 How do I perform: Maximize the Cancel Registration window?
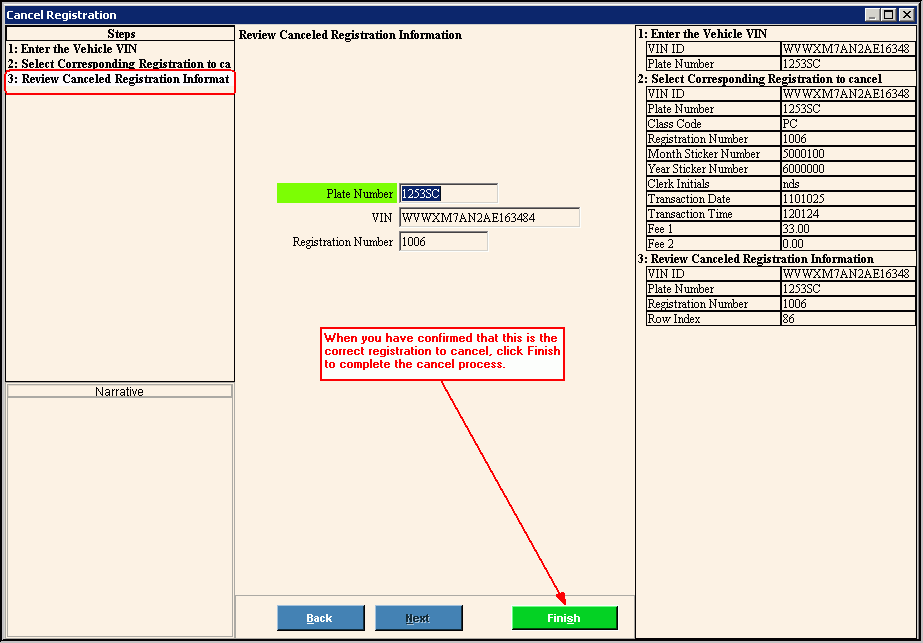889,15
